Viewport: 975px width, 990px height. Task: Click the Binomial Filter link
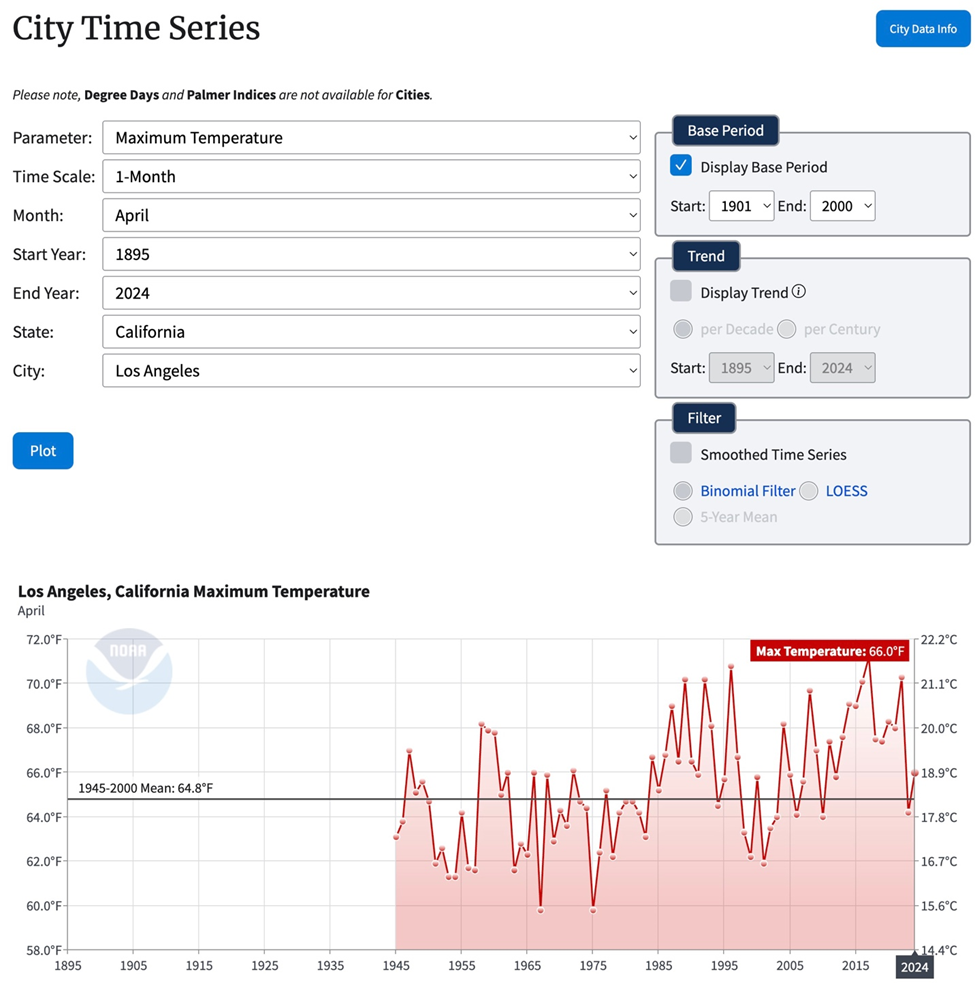click(x=747, y=491)
